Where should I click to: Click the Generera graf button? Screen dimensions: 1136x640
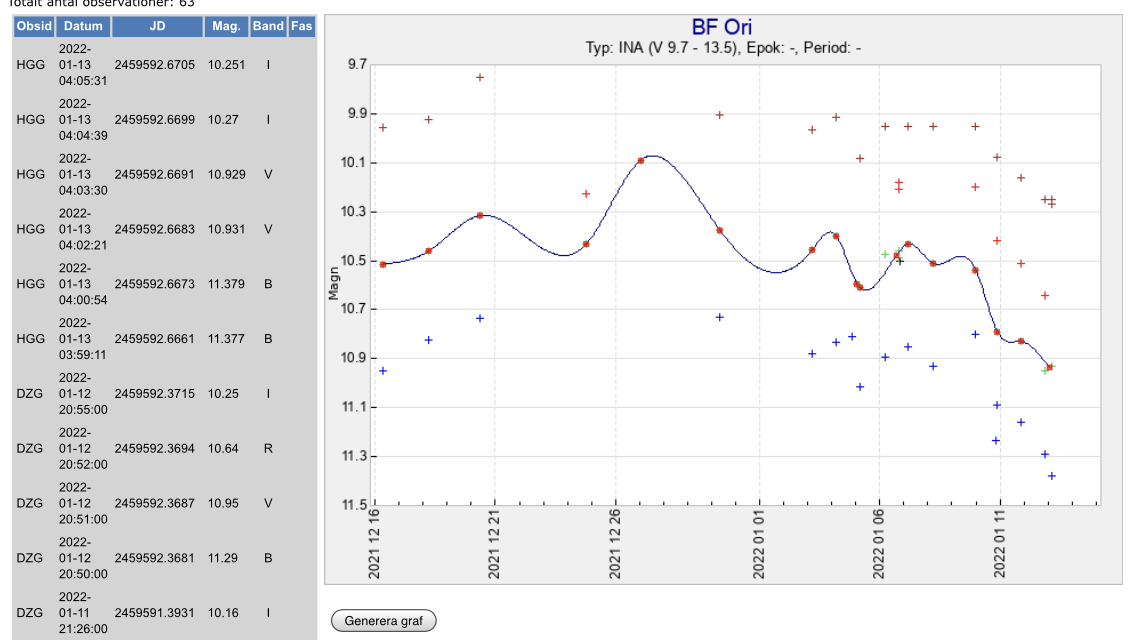coord(384,621)
